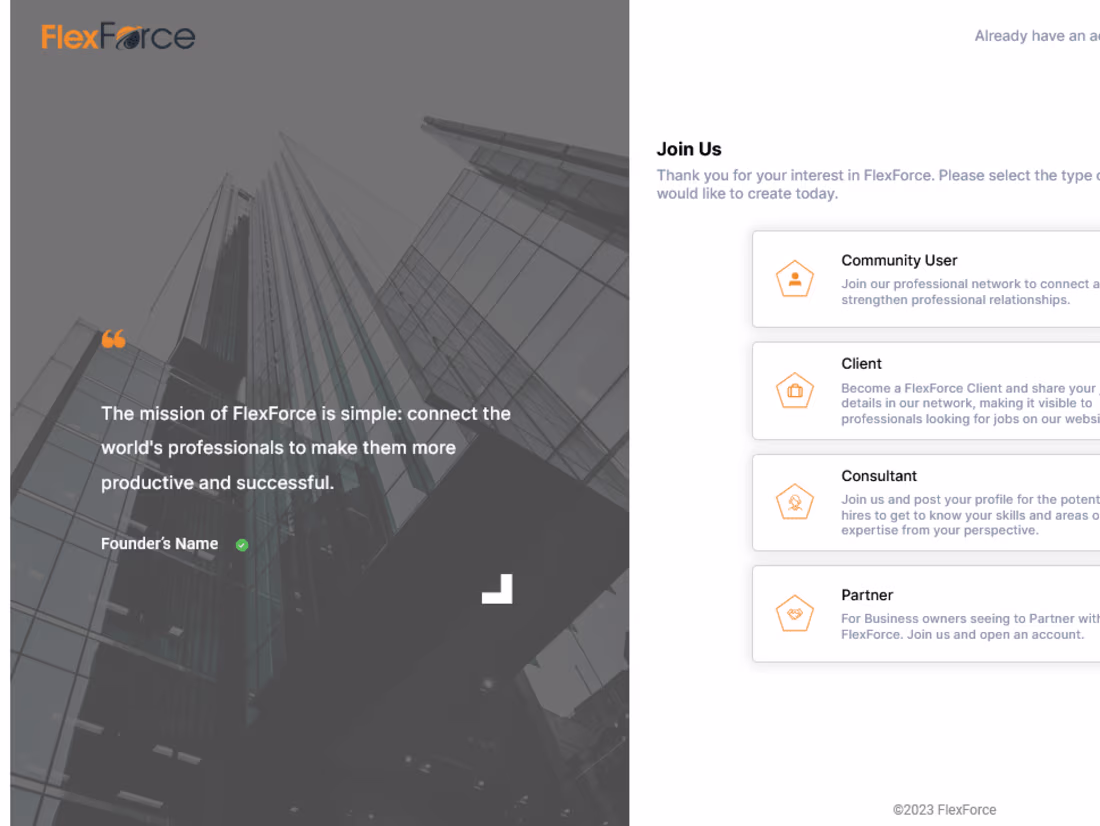Click the white closing quote mark graphic
This screenshot has width=1100, height=826.
click(497, 589)
